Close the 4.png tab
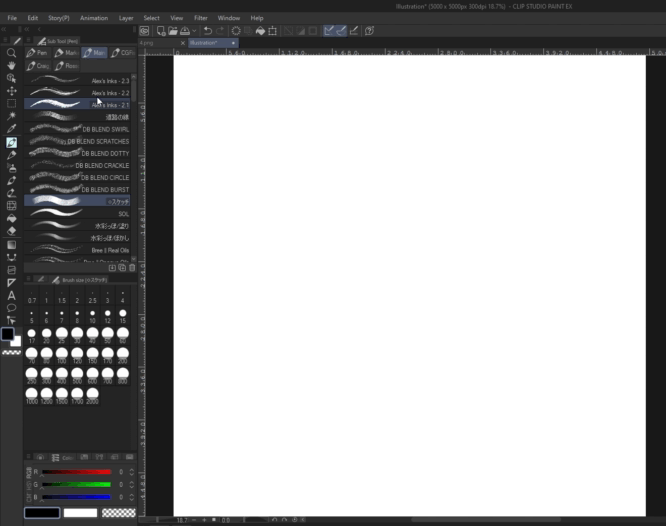 pos(183,43)
